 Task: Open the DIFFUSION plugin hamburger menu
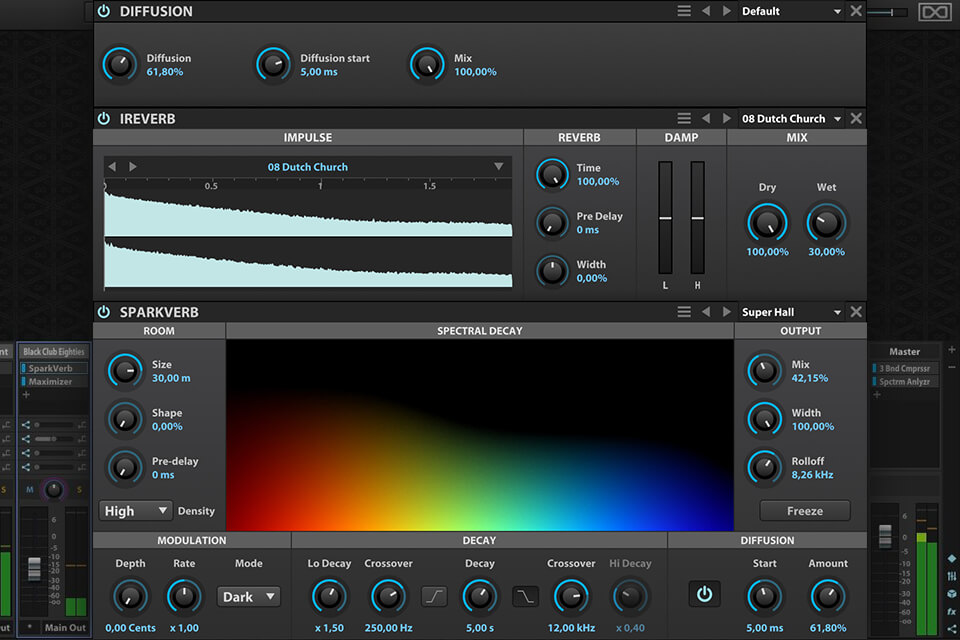pos(684,11)
